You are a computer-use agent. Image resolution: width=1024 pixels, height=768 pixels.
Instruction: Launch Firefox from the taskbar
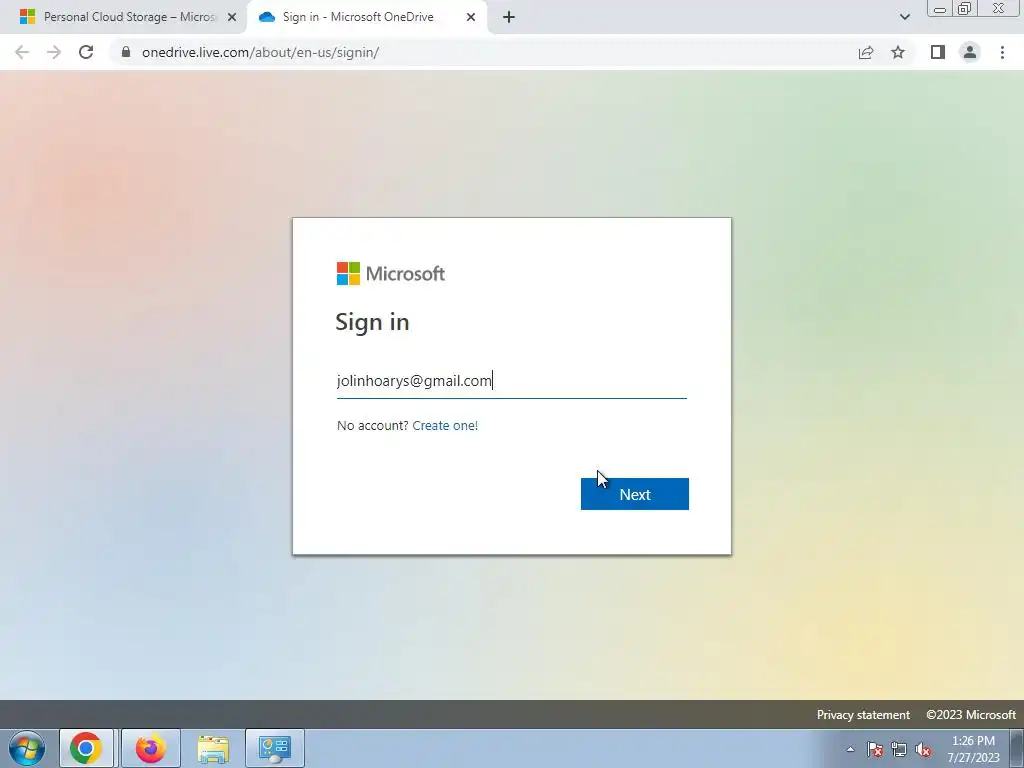150,748
